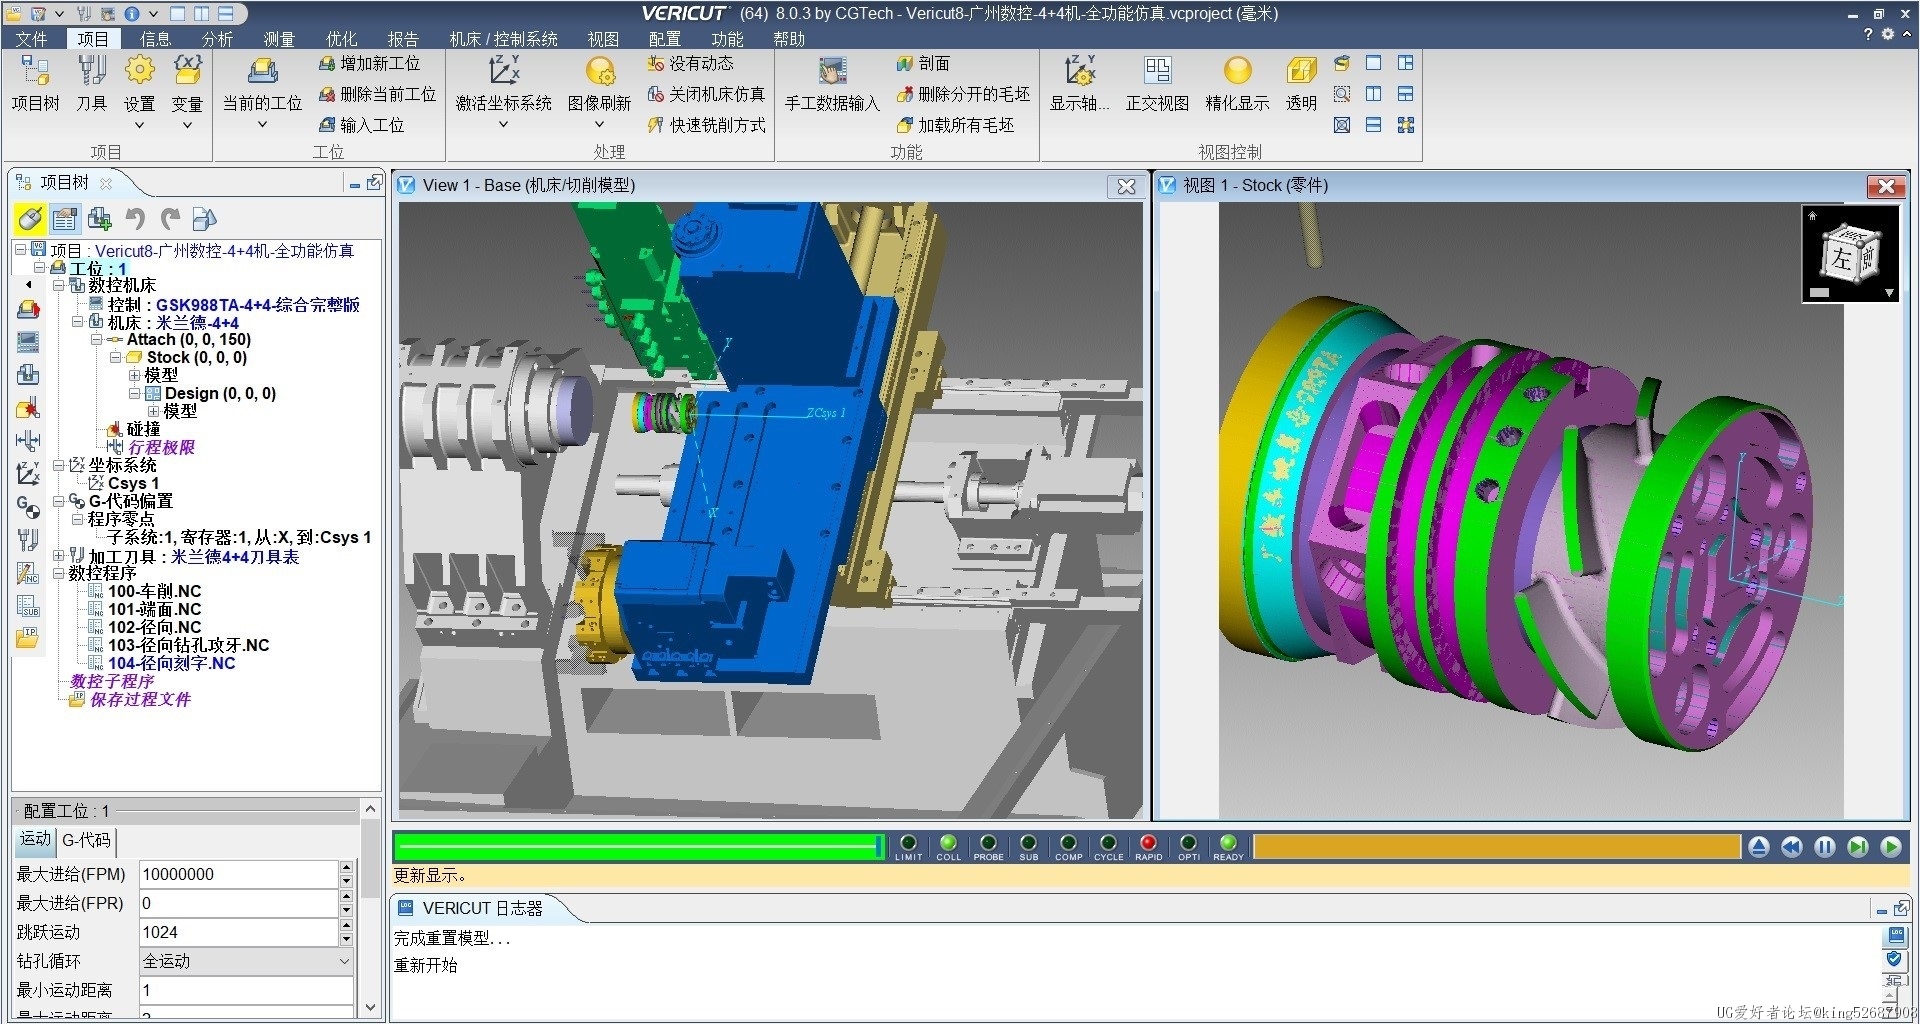Toggle 正交视图 orthographic view

click(1157, 82)
